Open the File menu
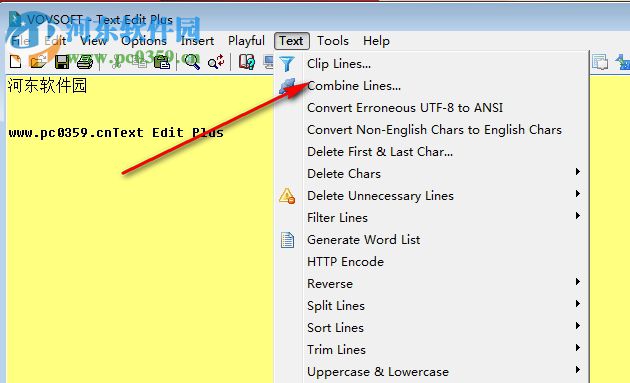The width and height of the screenshot is (630, 383). point(20,41)
